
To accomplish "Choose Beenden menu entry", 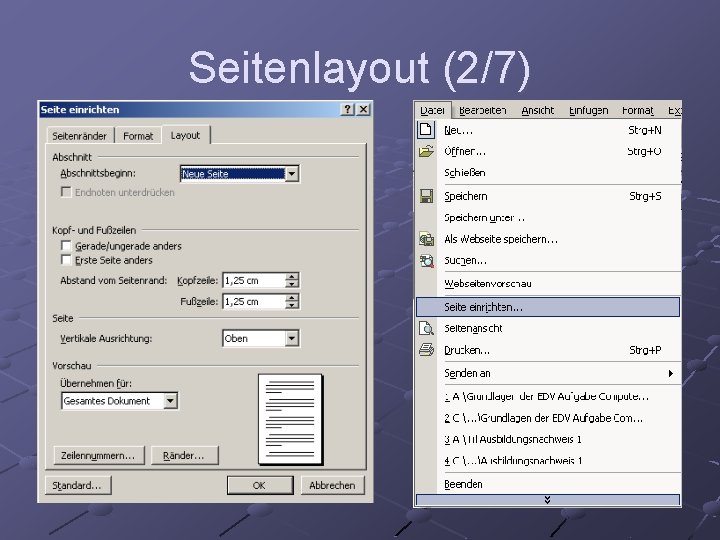I will [547, 484].
